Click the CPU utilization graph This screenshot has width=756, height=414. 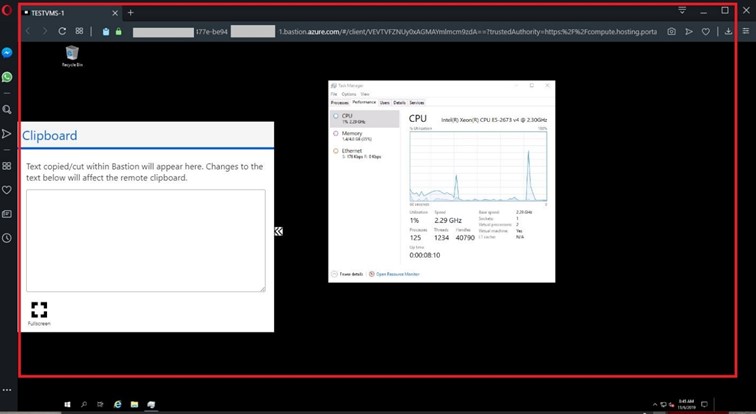[x=478, y=166]
